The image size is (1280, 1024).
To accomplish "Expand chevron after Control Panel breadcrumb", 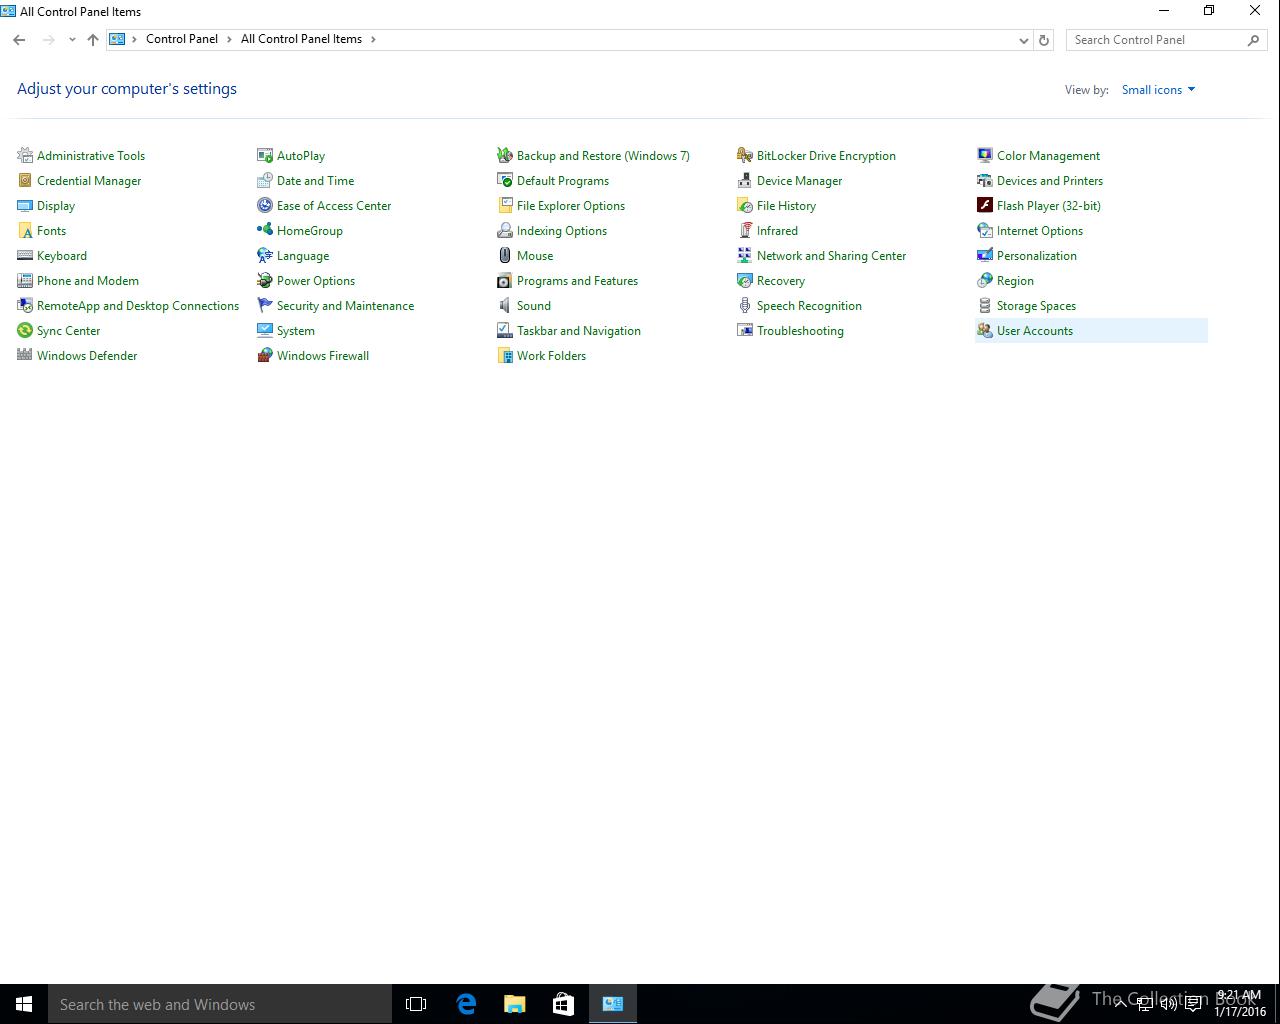I will [229, 40].
